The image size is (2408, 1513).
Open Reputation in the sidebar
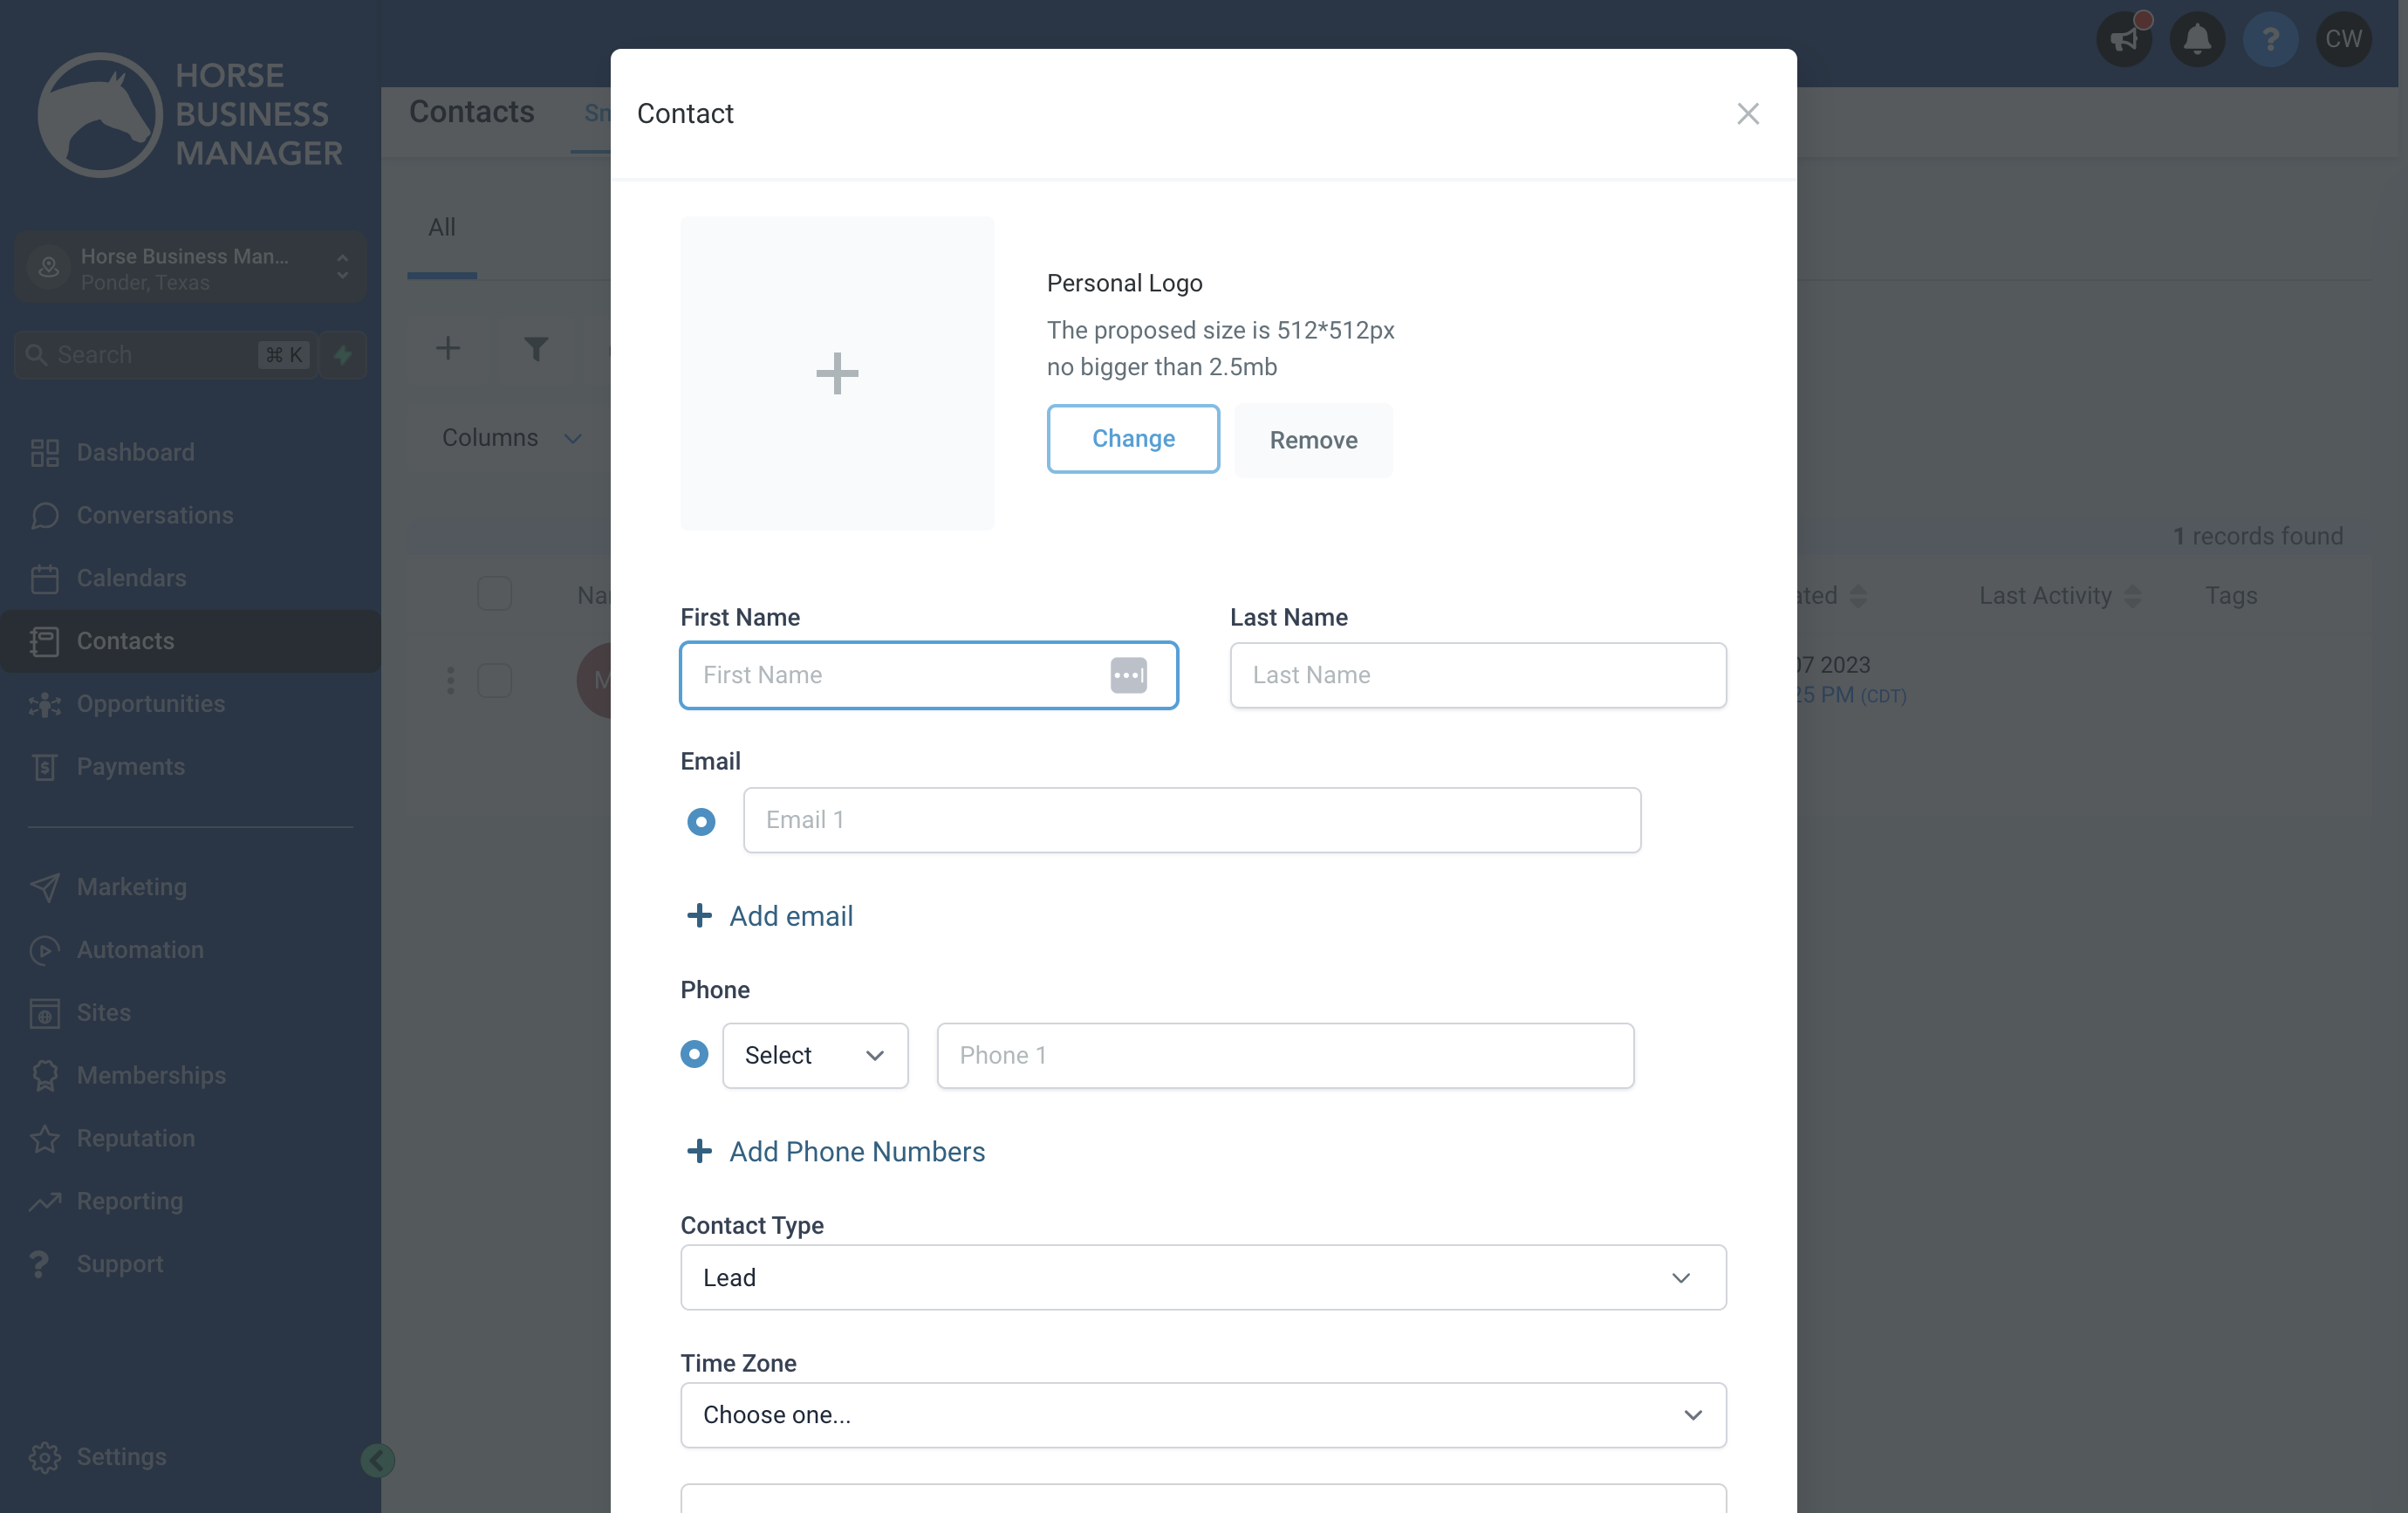(190, 1138)
